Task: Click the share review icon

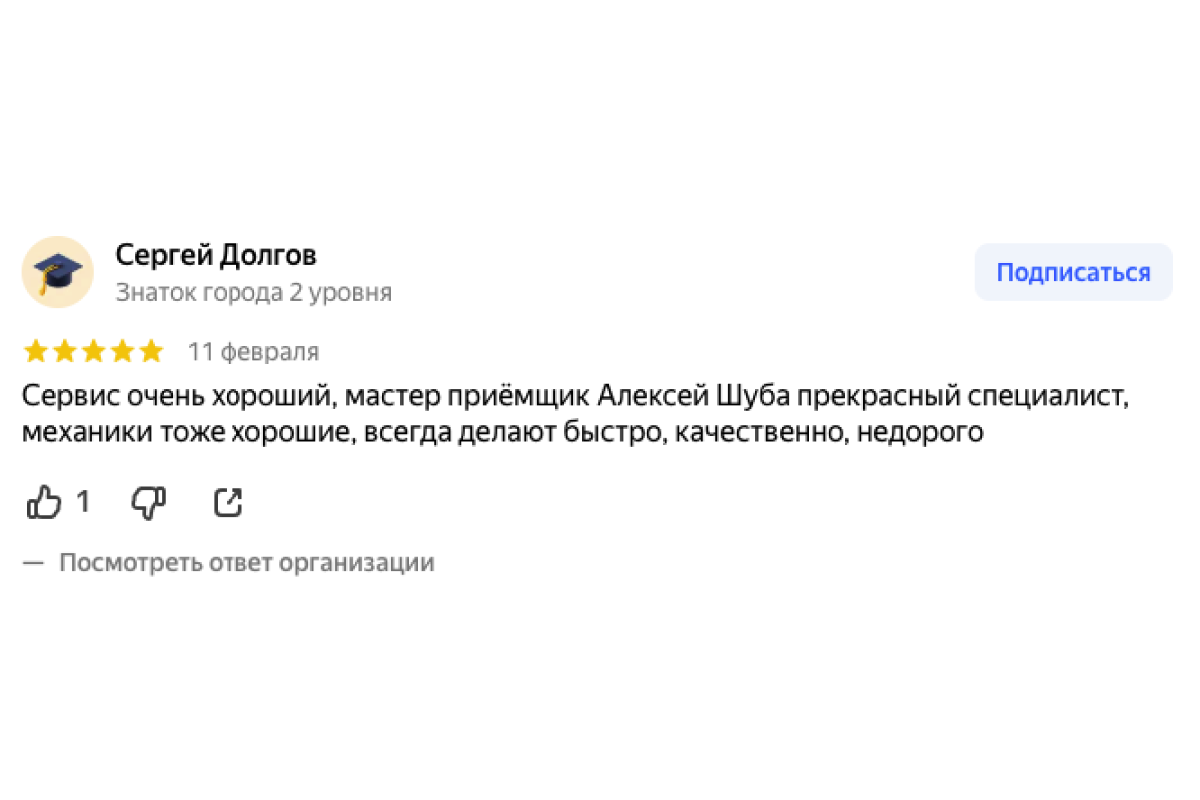Action: pyautogui.click(x=228, y=502)
